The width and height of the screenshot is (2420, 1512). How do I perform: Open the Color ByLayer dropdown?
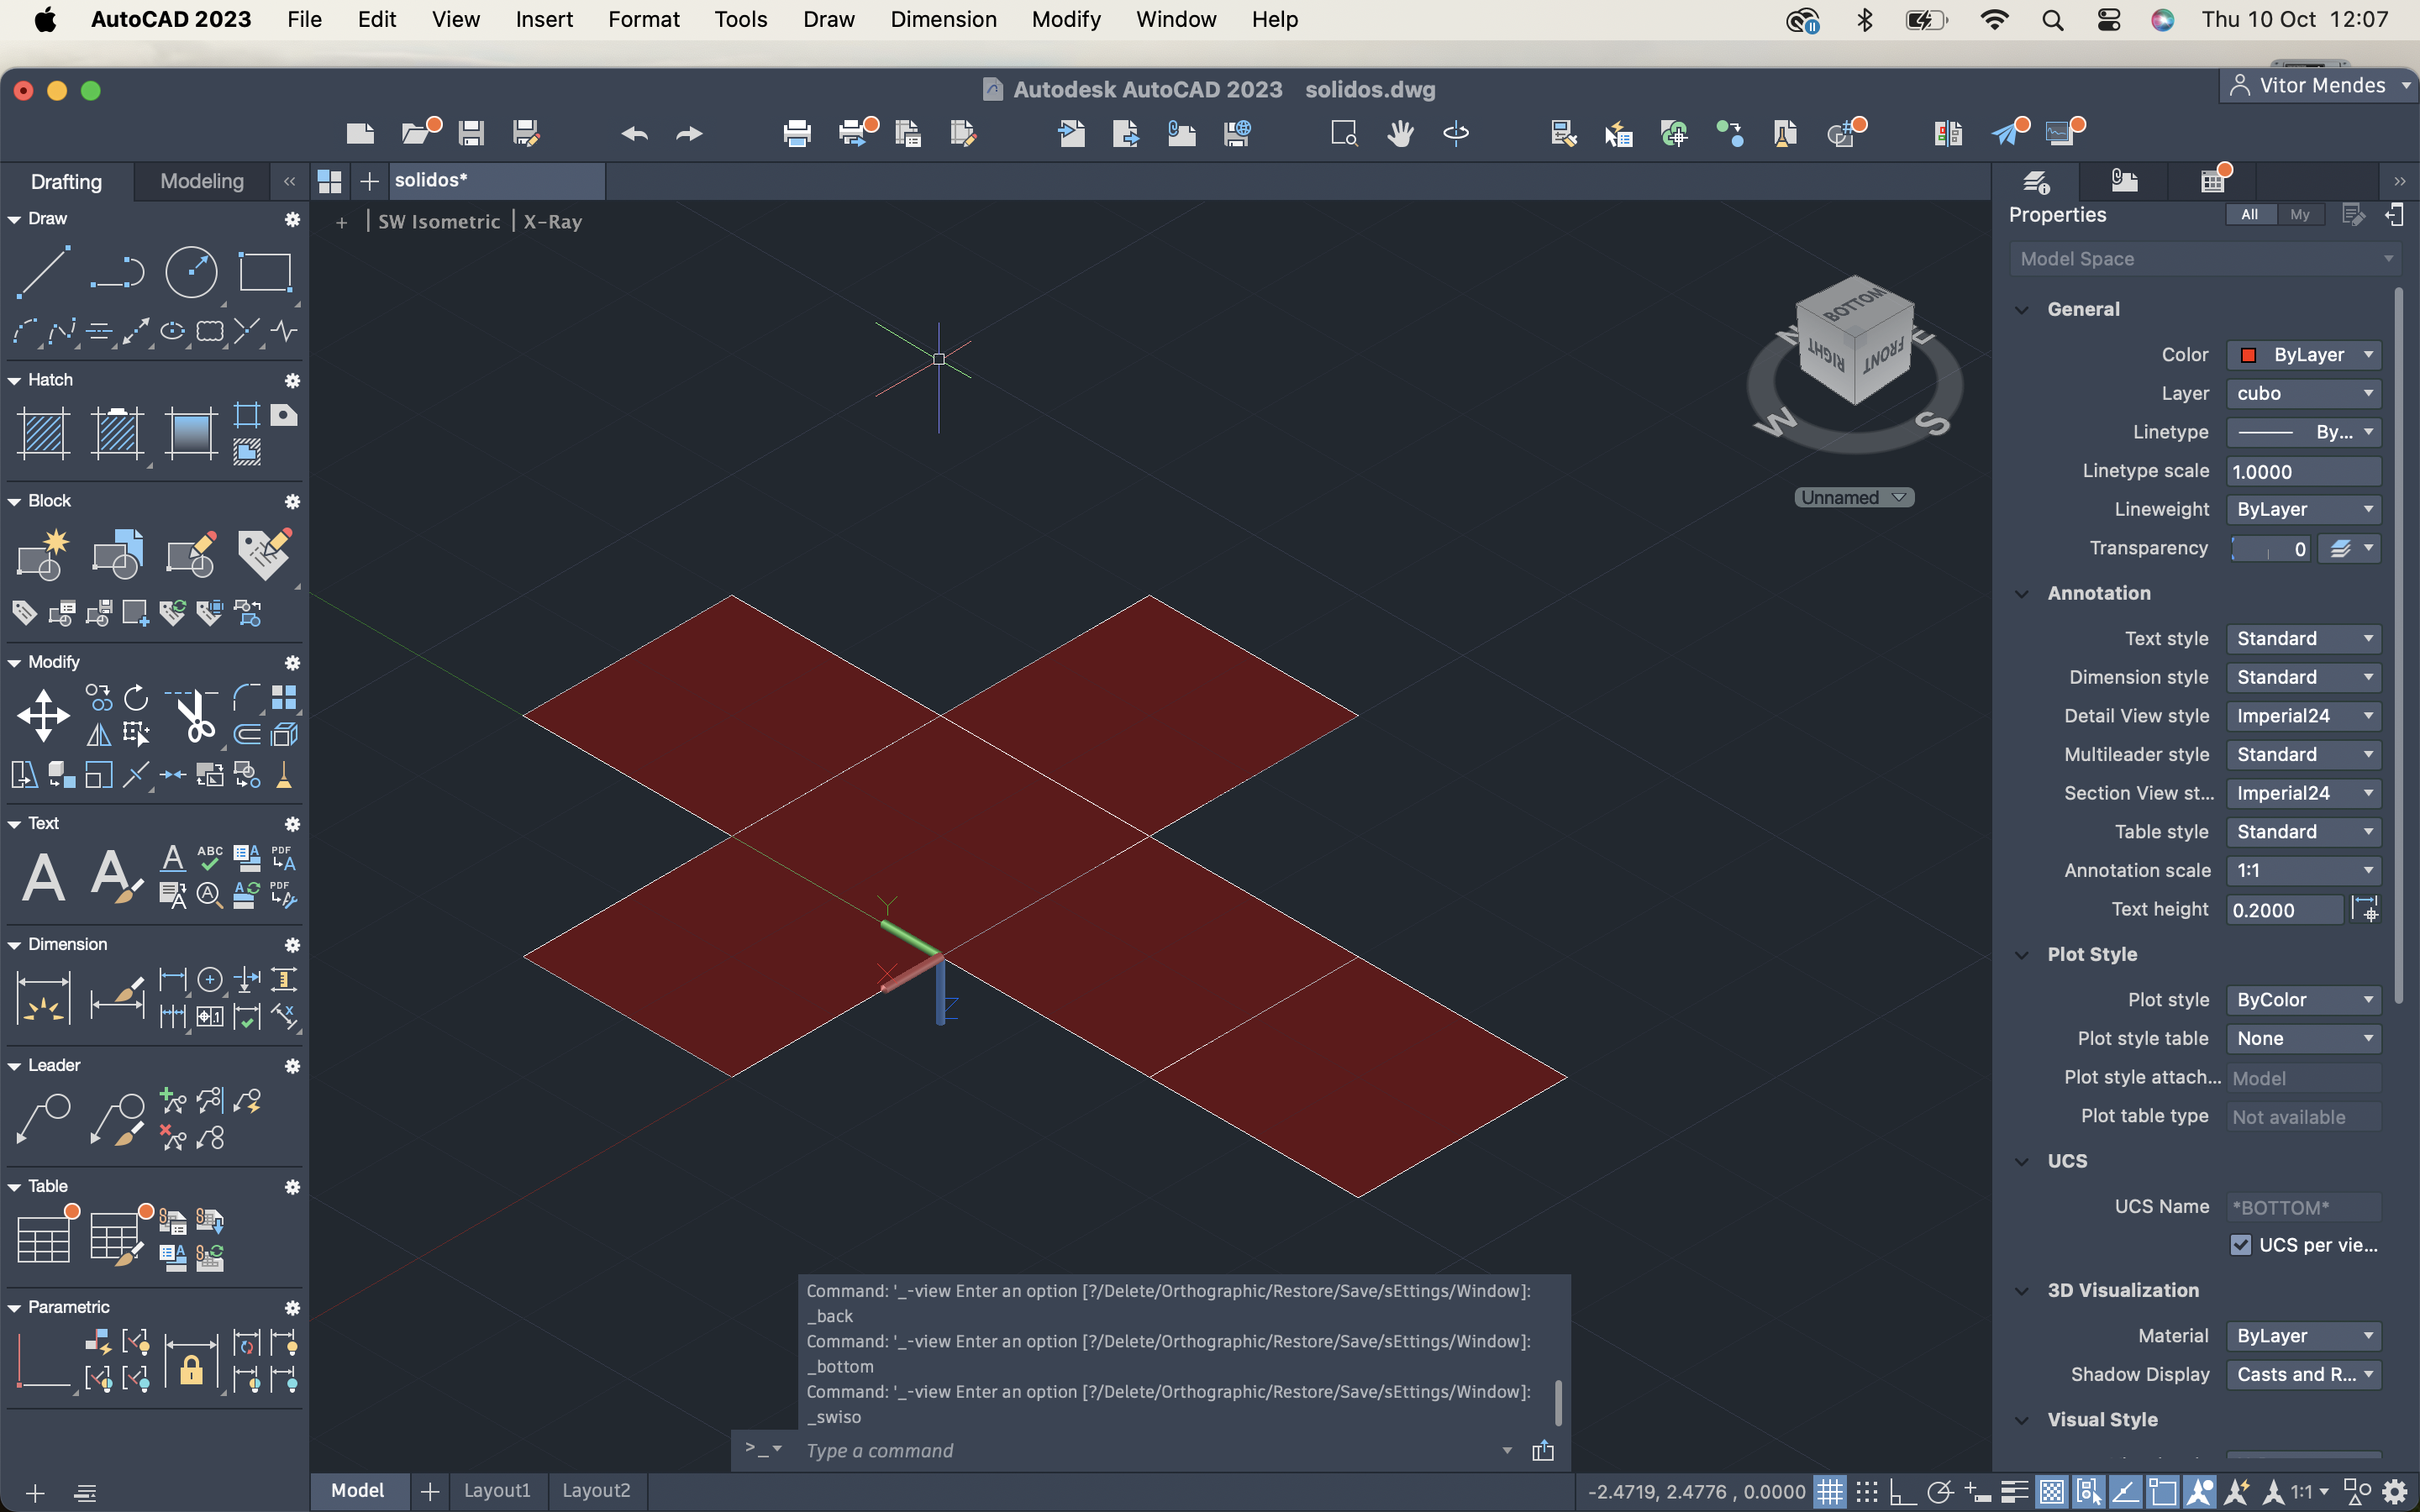tap(2303, 355)
